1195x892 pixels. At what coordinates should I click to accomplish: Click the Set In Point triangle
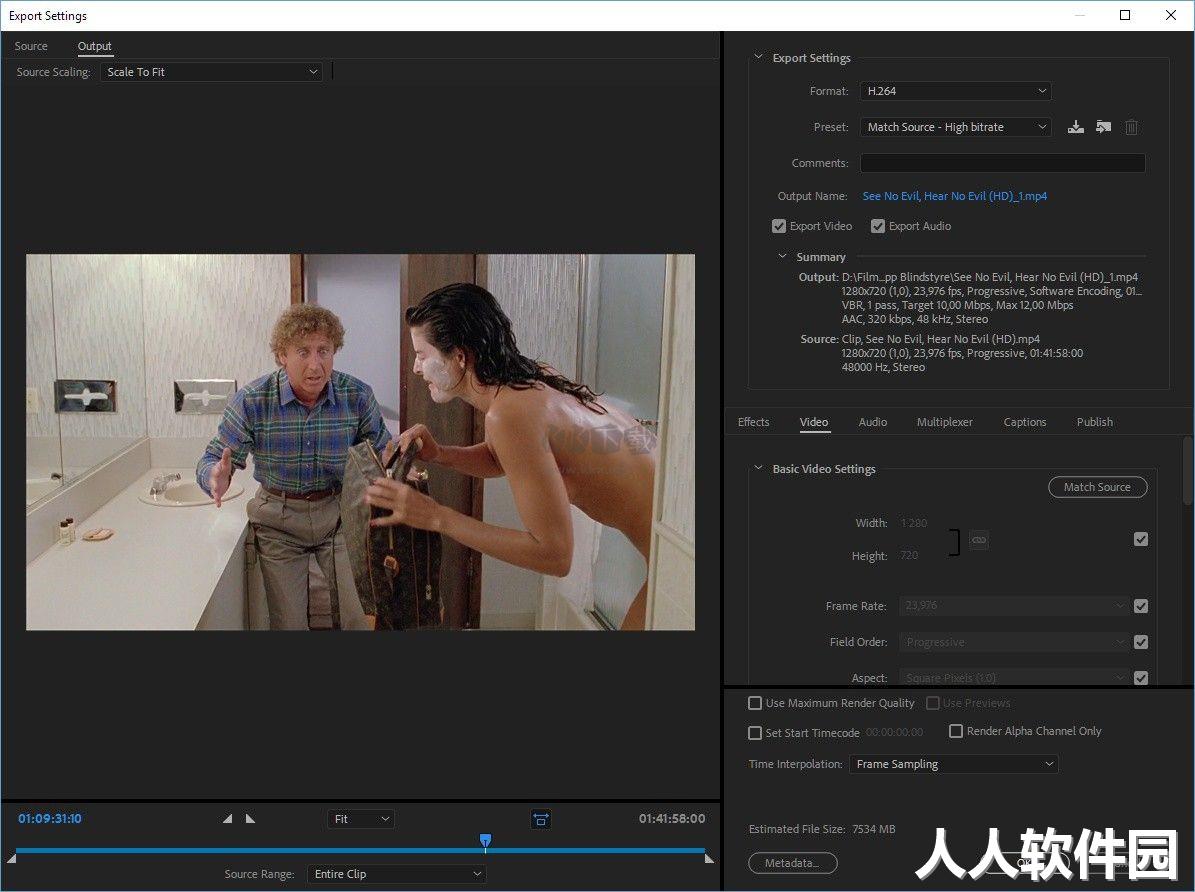click(227, 819)
